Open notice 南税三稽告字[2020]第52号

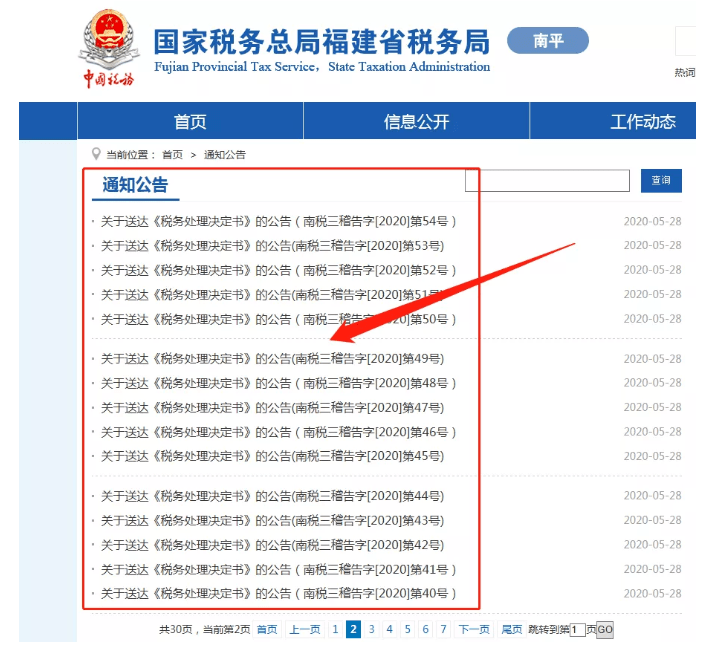click(x=278, y=270)
